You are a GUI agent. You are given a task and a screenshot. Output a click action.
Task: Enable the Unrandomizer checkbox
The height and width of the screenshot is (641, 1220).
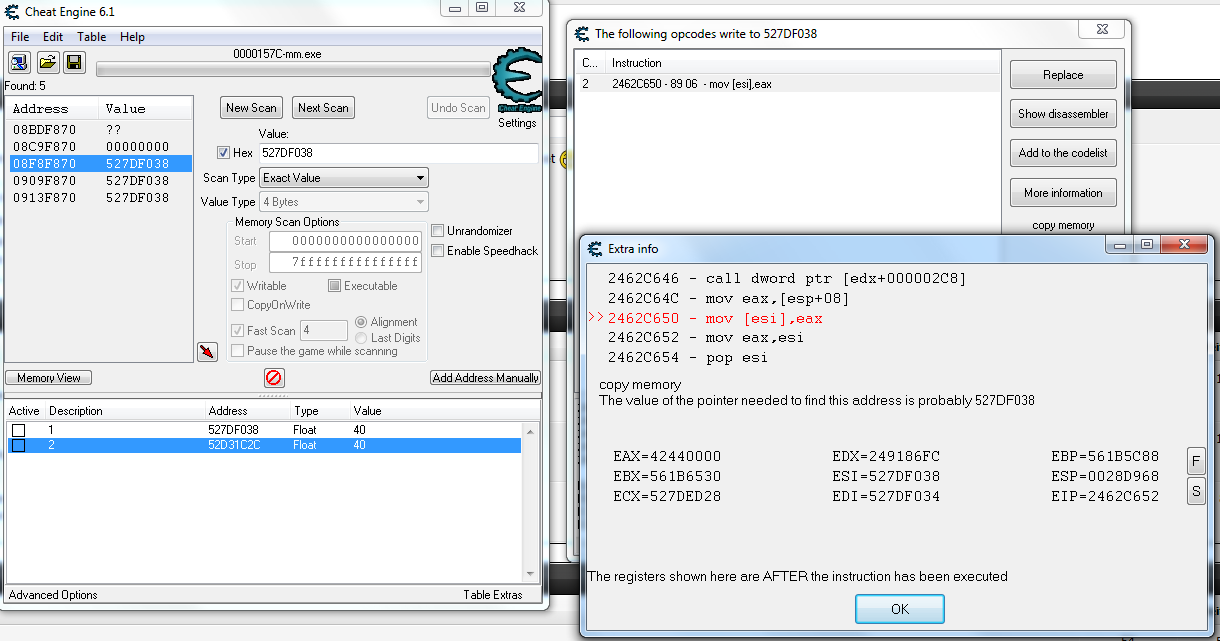438,231
